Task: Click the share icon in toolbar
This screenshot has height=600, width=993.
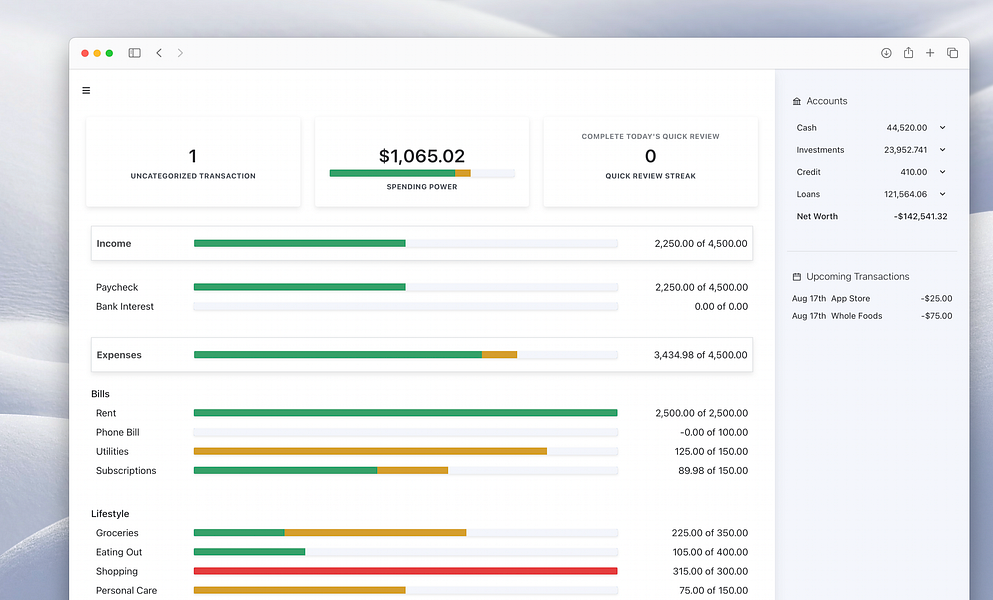Action: pyautogui.click(x=908, y=53)
